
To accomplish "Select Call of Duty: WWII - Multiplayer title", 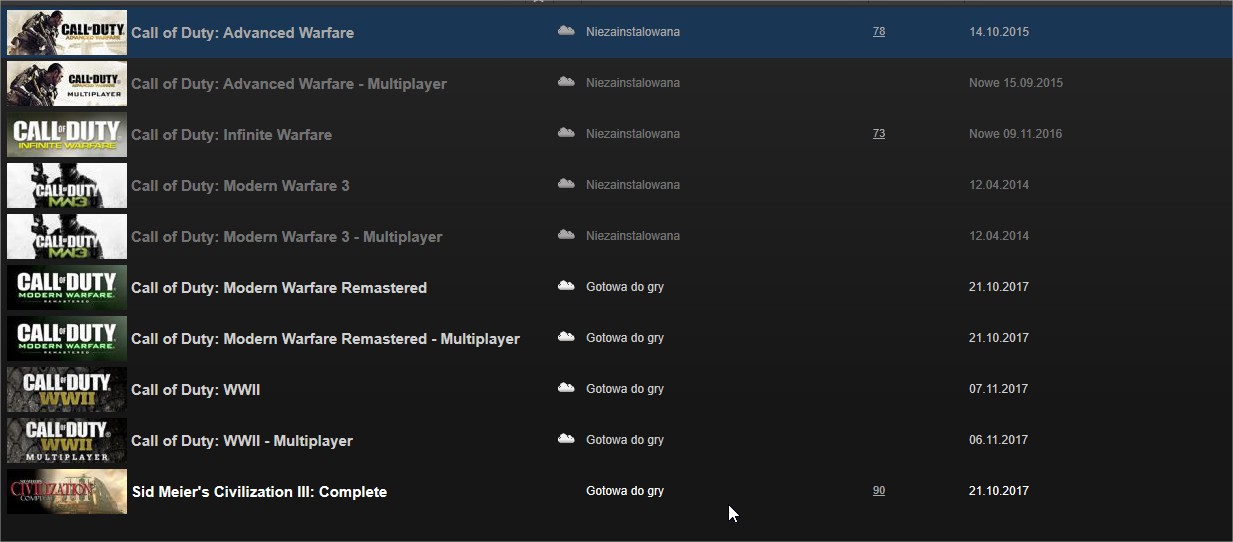I will click(x=242, y=441).
